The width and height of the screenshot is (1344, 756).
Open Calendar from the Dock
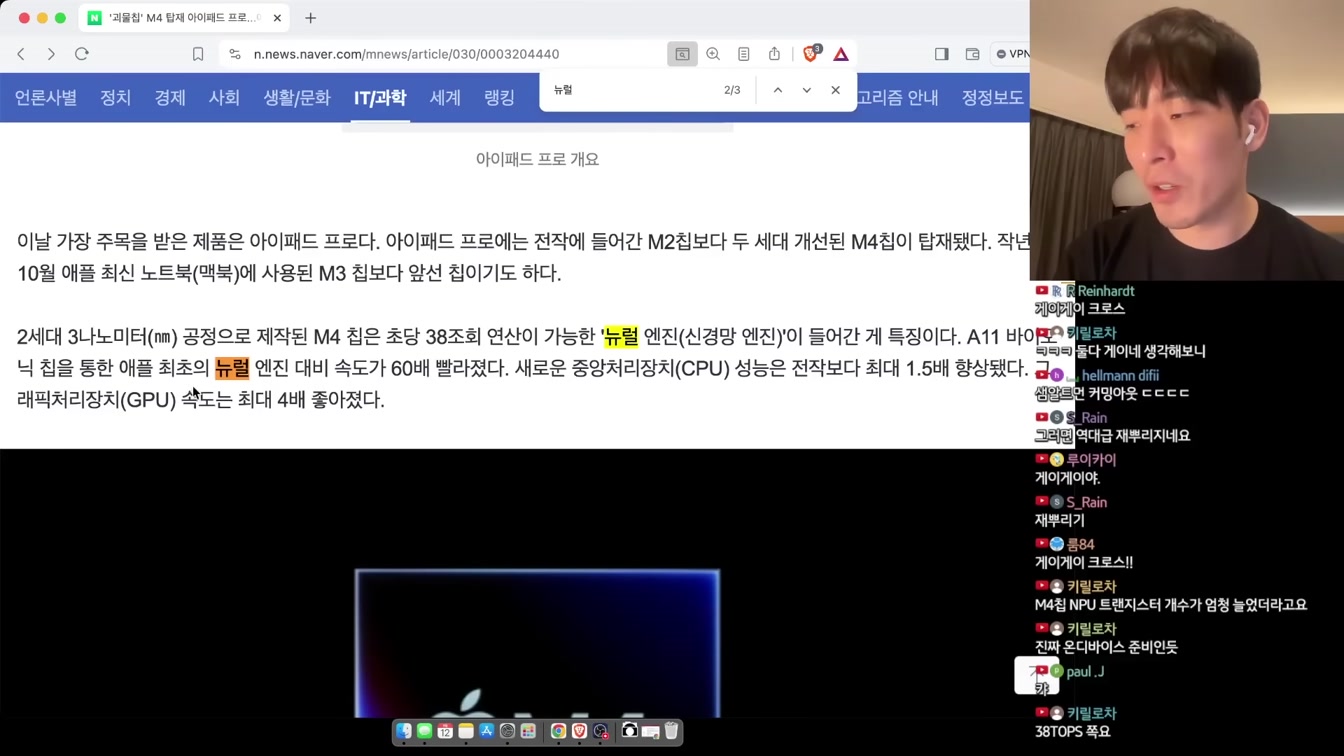pos(445,731)
